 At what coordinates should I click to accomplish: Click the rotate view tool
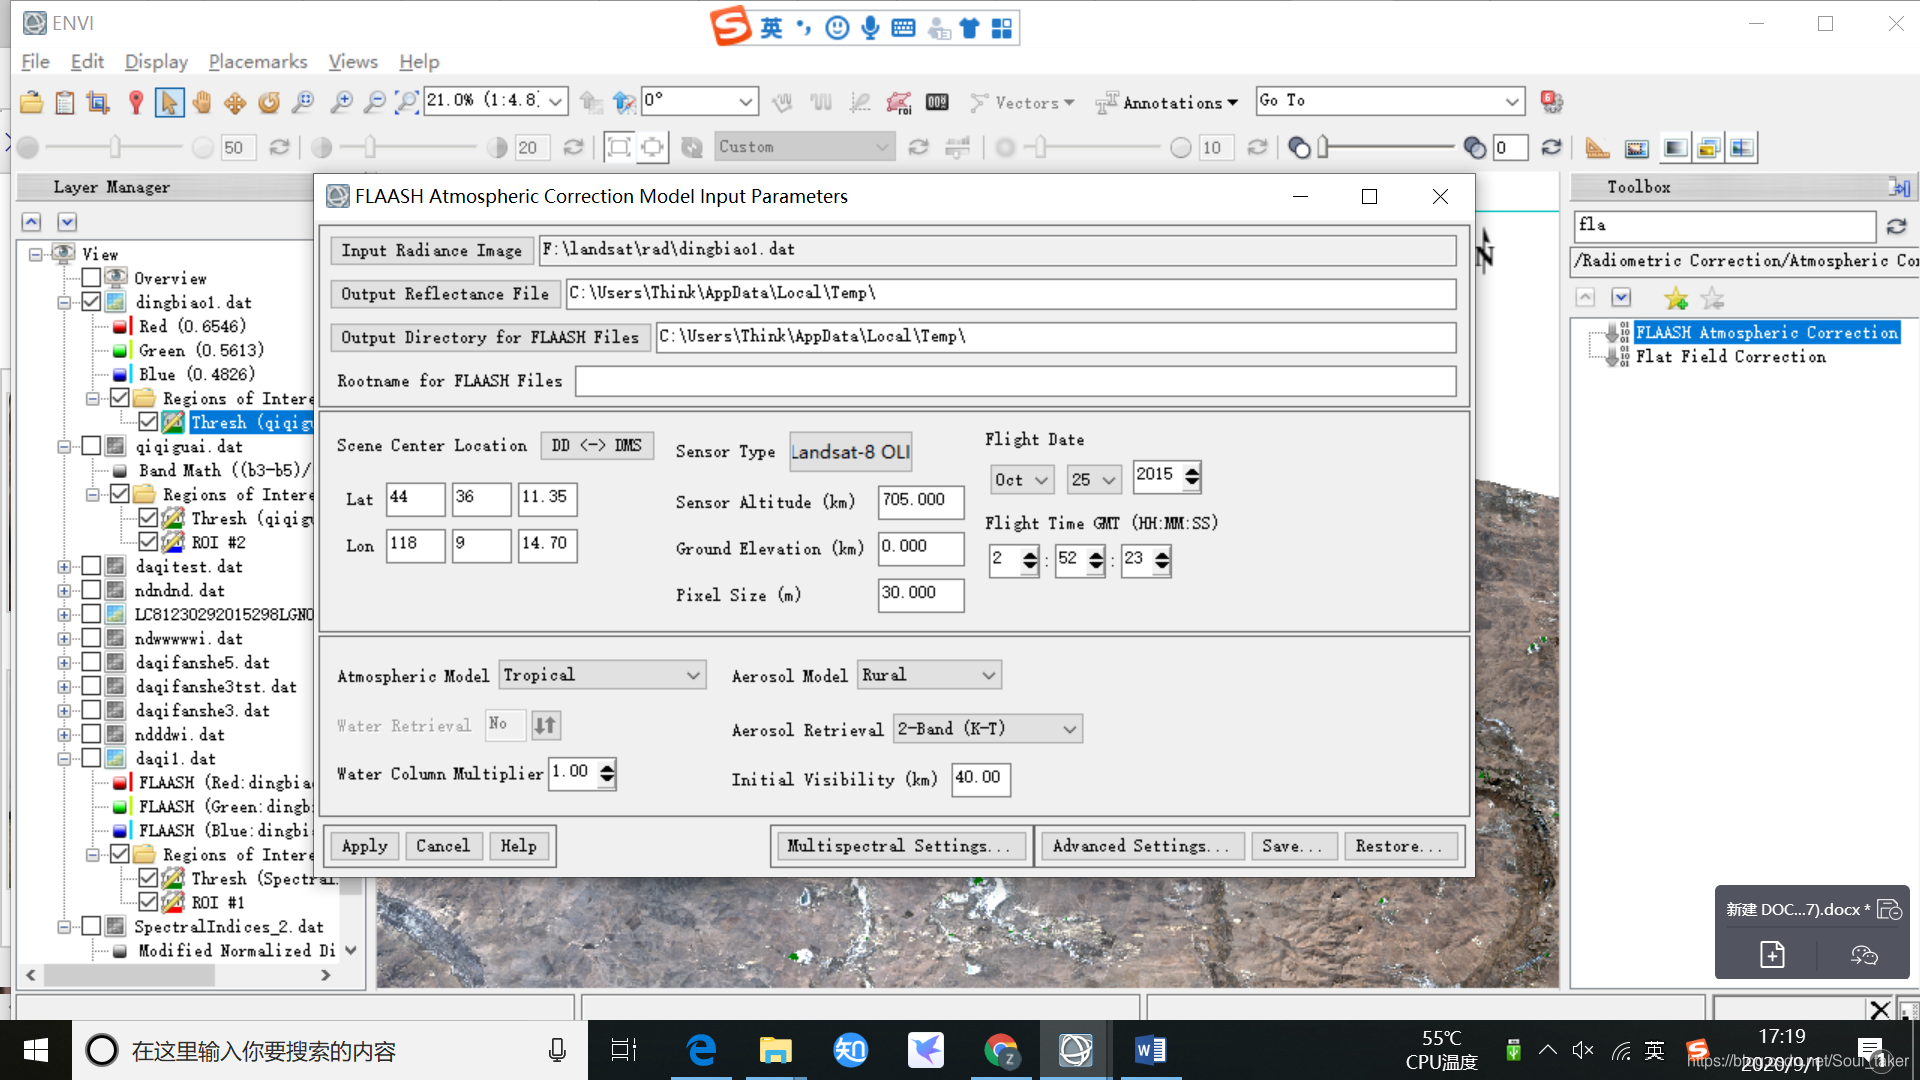coord(269,102)
